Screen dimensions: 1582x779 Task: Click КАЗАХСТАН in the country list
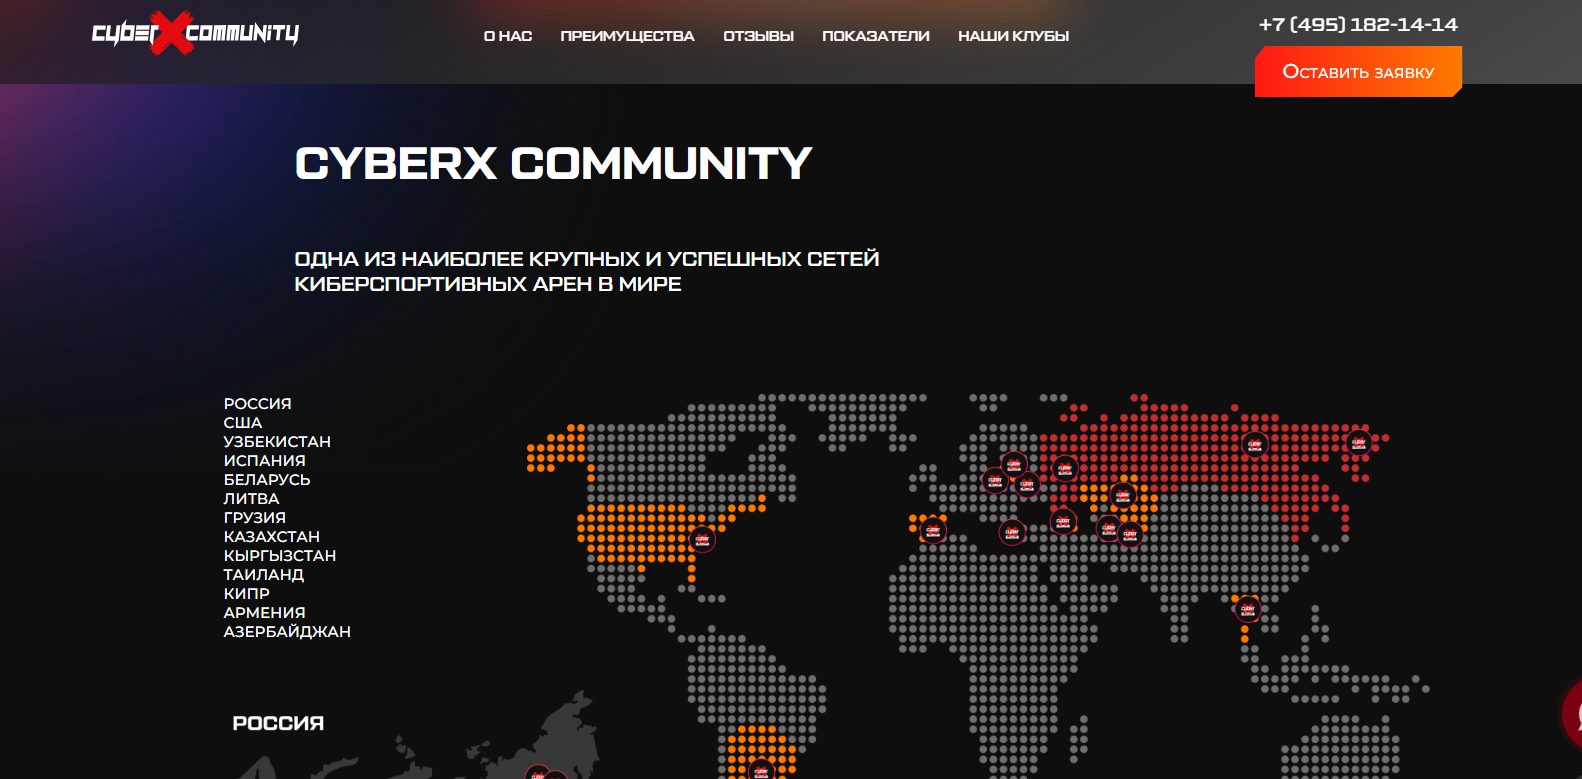click(x=272, y=537)
